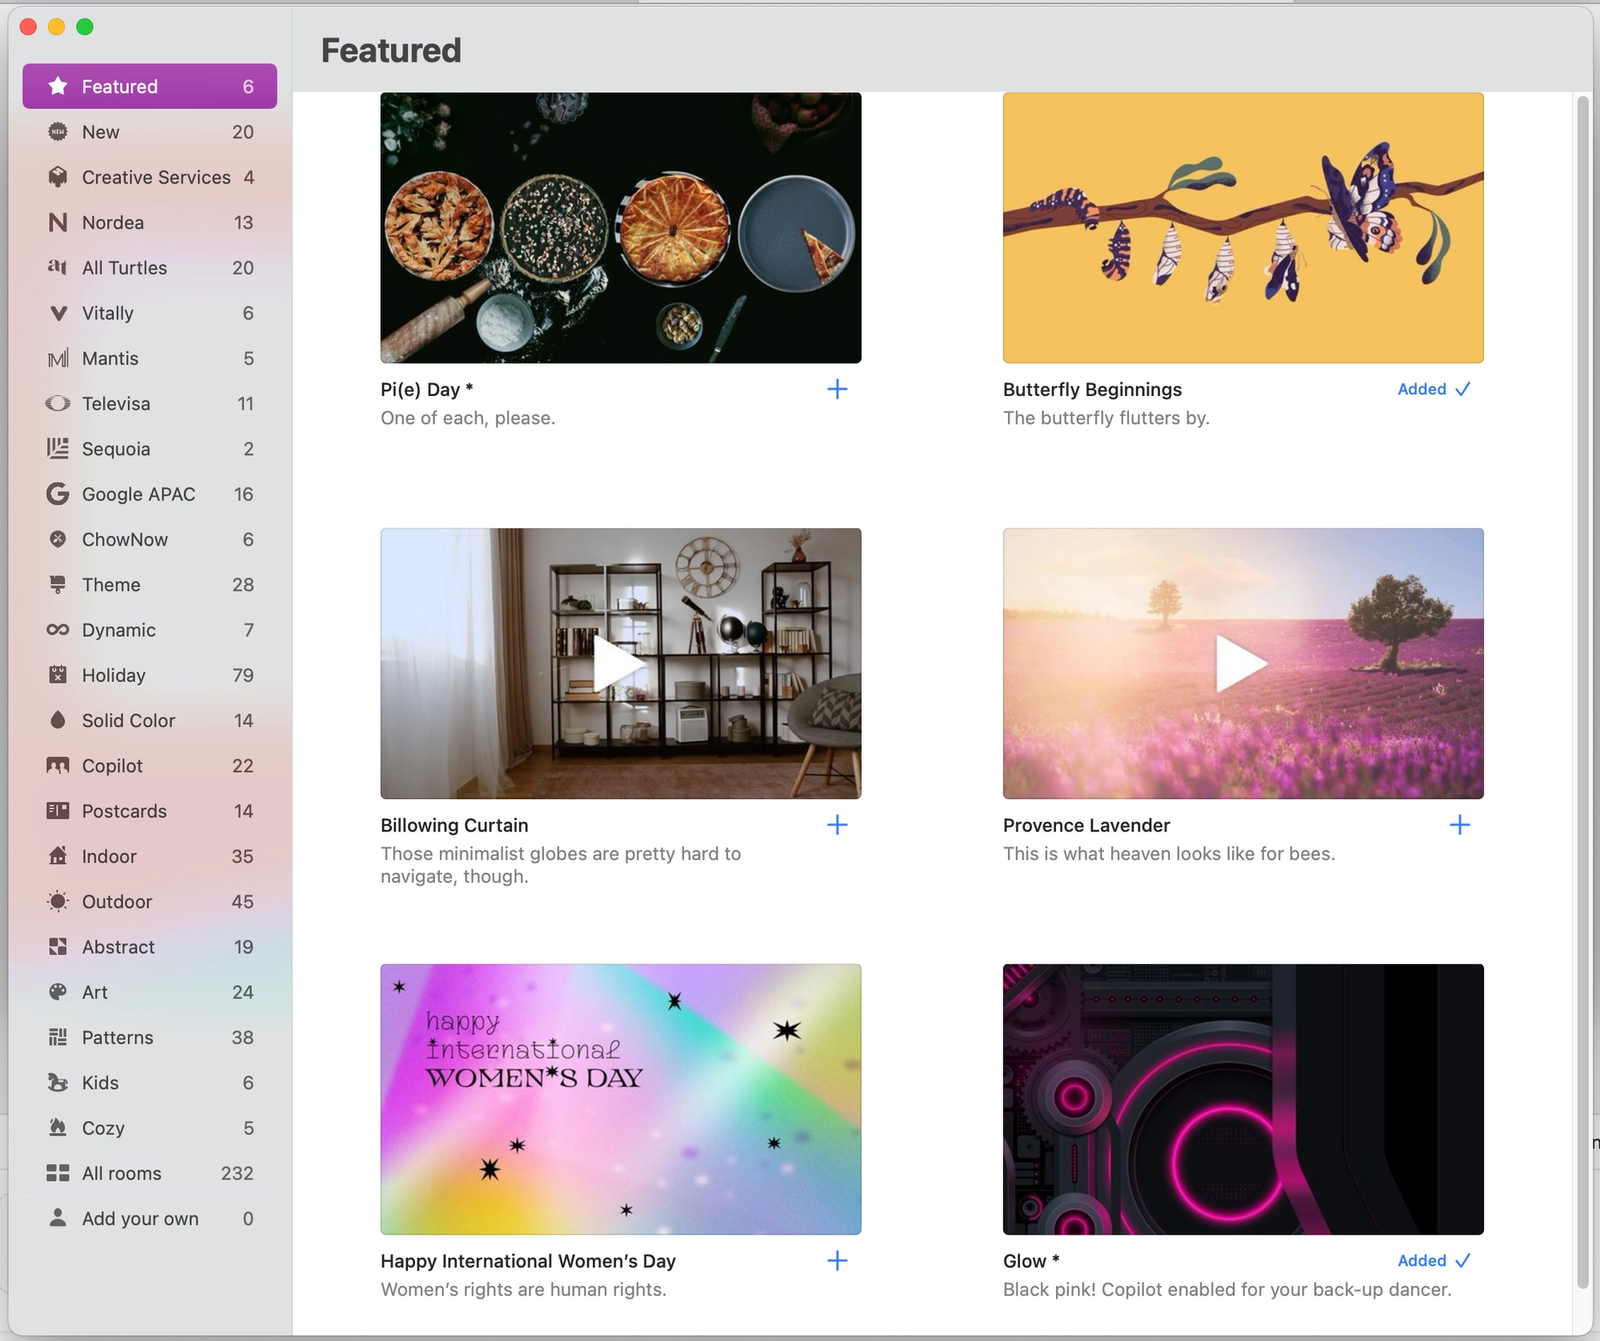Image resolution: width=1600 pixels, height=1341 pixels.
Task: Open the Creative Services category
Action: click(x=150, y=177)
